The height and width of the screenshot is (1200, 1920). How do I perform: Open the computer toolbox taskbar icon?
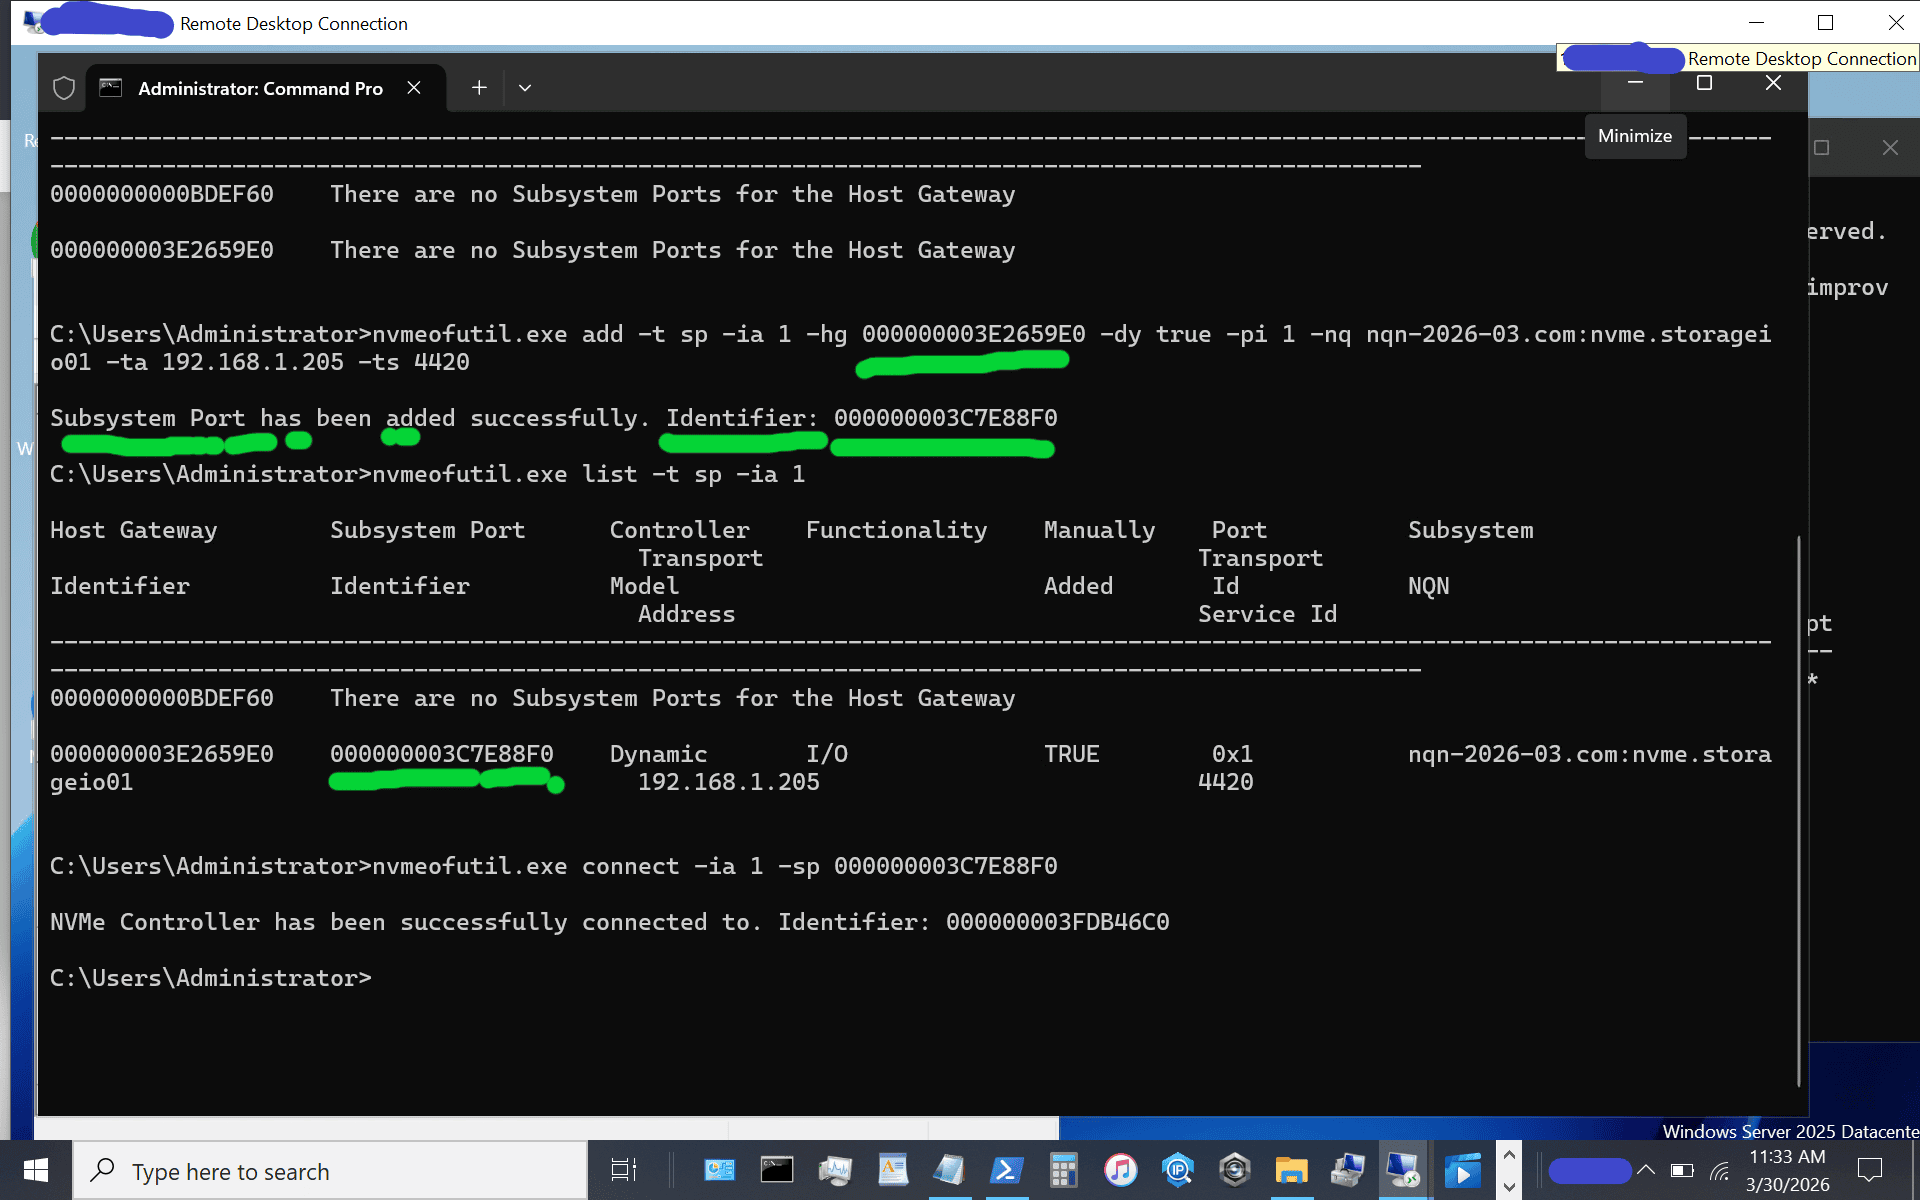[1349, 1170]
